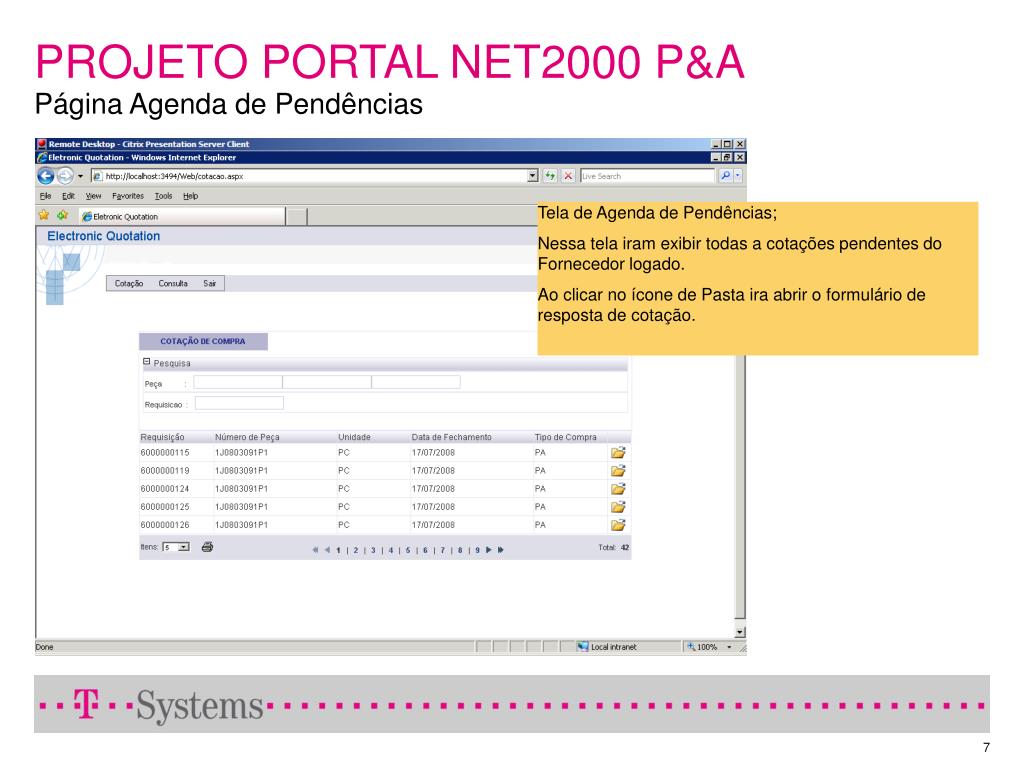Open the Favorites menu

coord(127,196)
